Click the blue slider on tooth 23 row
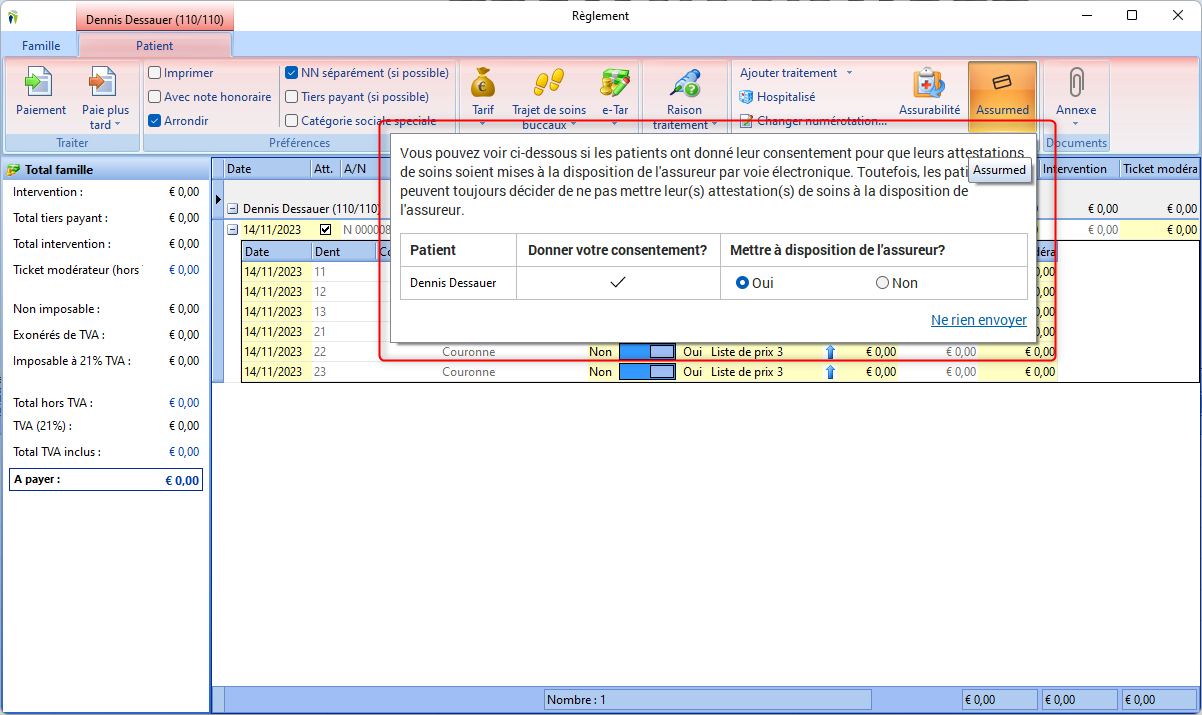1202x715 pixels. 647,372
